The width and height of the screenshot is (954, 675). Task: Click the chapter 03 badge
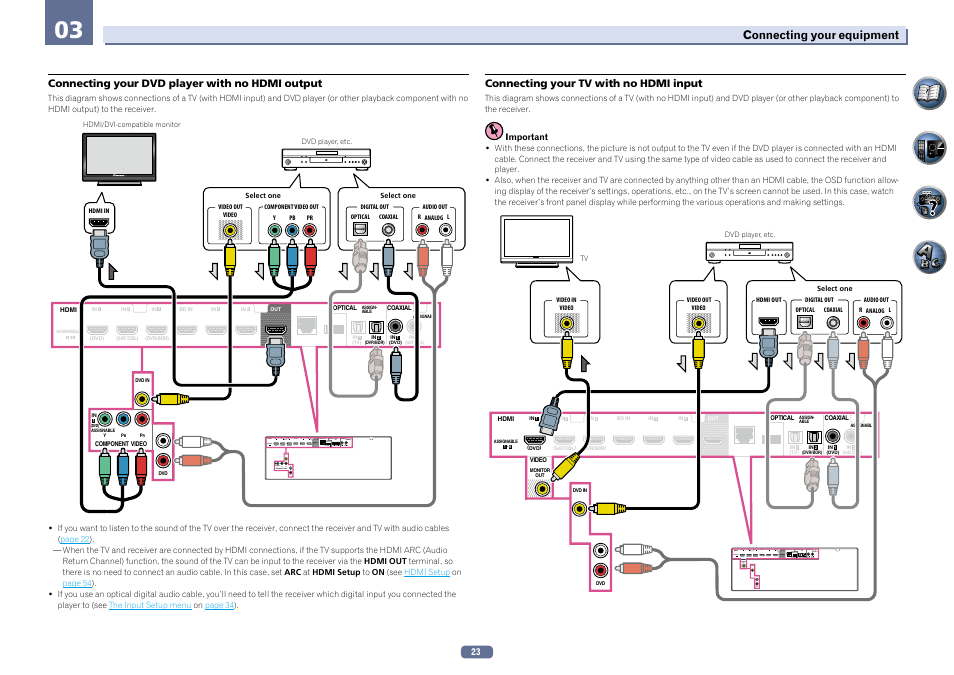[x=69, y=23]
